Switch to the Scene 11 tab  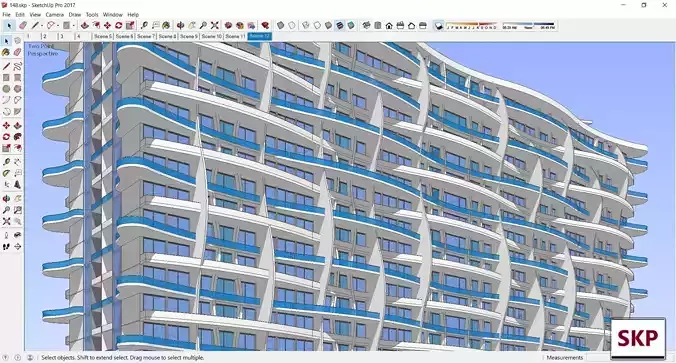(x=235, y=36)
